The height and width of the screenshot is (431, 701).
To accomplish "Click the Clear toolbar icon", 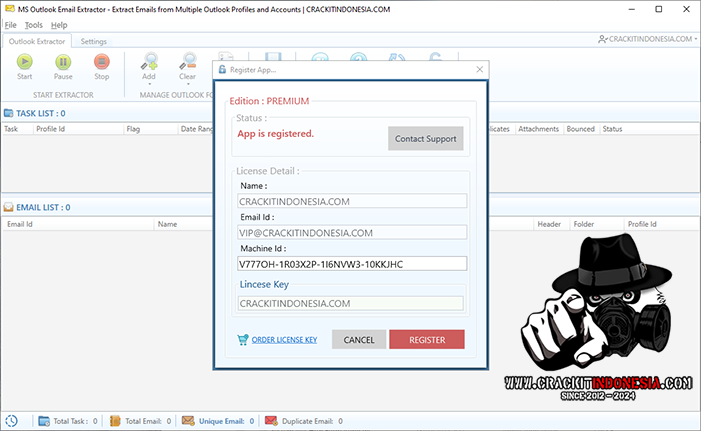I will 187,62.
